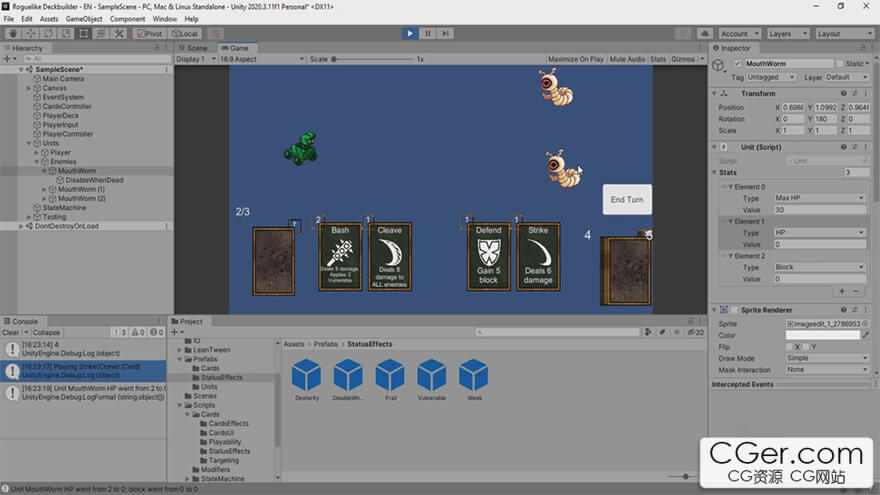The image size is (880, 495).
Task: Select Vulnerable prefab asset
Action: pos(432,379)
